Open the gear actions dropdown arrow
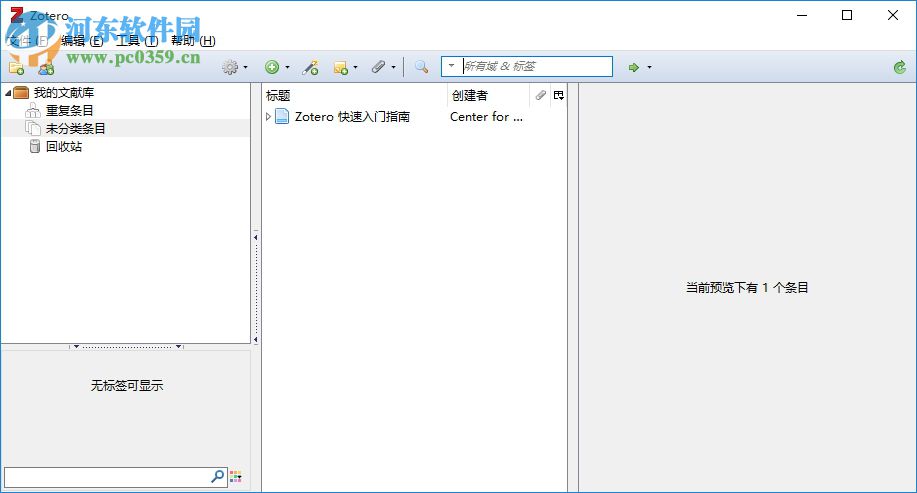 click(245, 67)
